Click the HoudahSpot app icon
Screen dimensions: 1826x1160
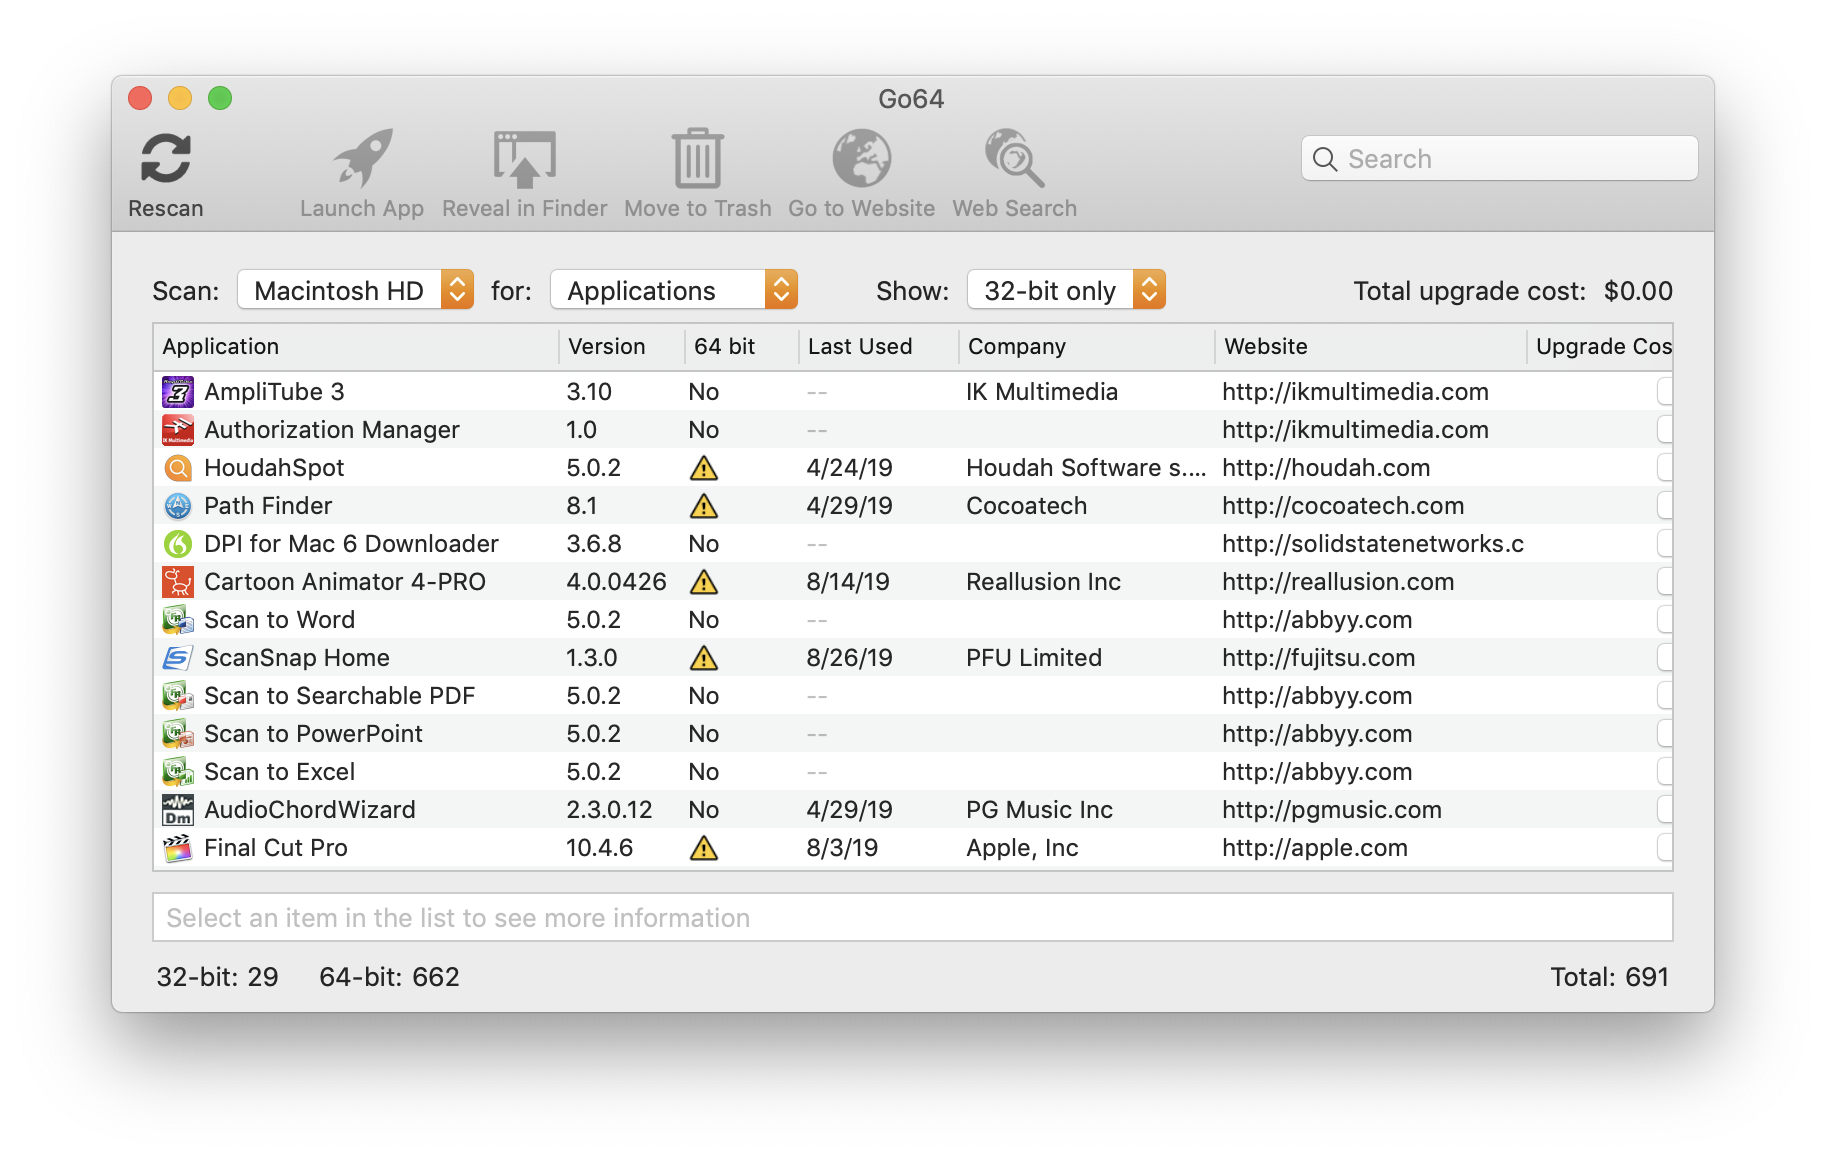click(x=178, y=468)
